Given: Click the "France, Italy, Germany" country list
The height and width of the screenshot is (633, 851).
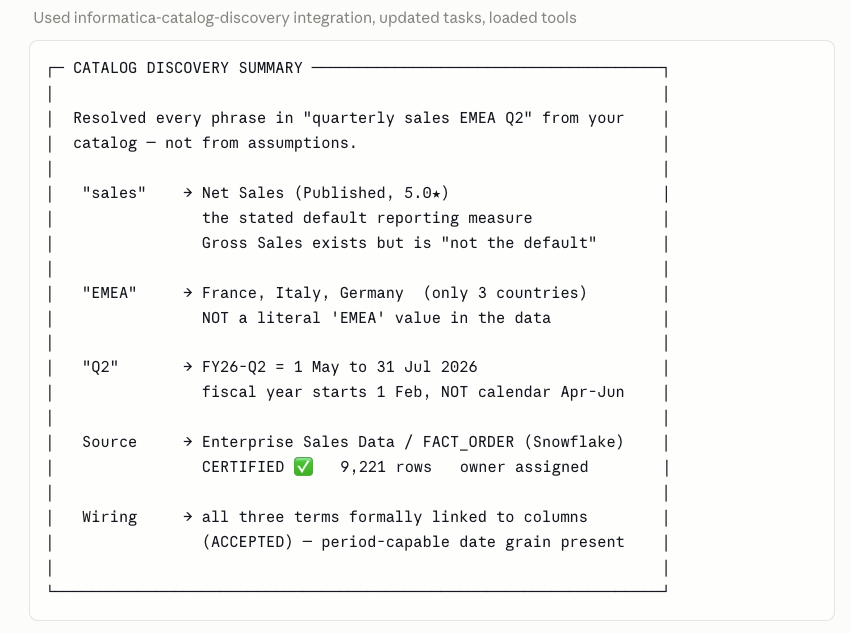Looking at the screenshot, I should (x=303, y=293).
